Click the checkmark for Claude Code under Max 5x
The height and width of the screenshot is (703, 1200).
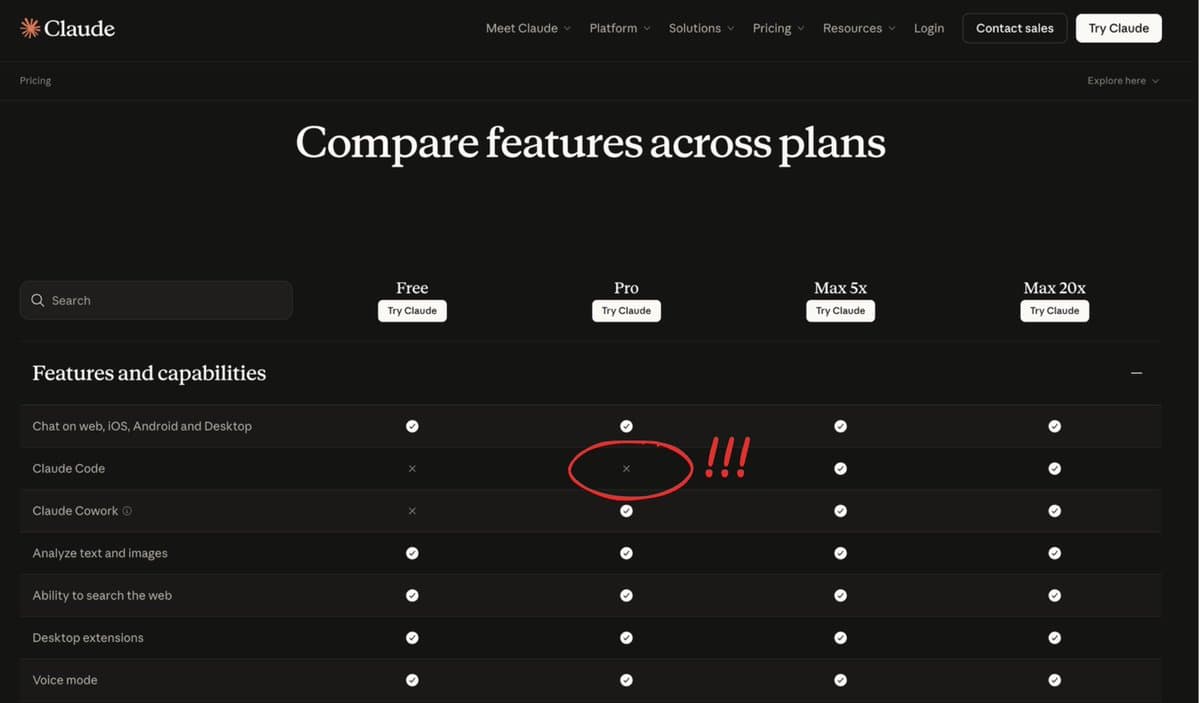(x=840, y=467)
